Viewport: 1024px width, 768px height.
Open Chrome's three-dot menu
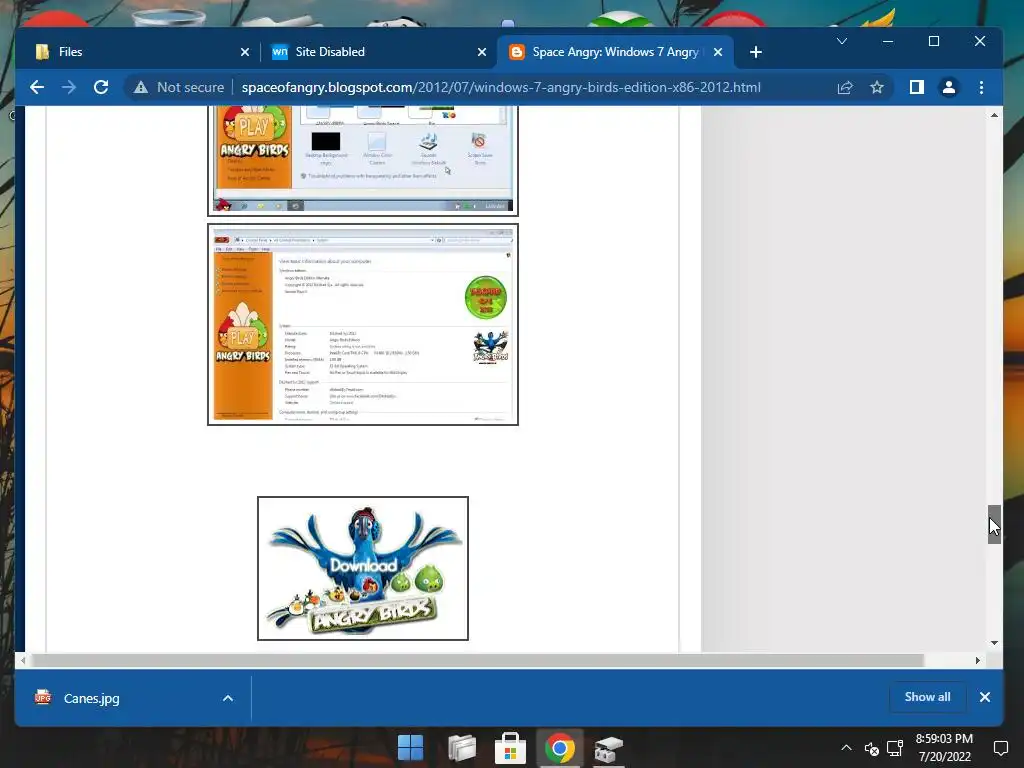pos(981,87)
